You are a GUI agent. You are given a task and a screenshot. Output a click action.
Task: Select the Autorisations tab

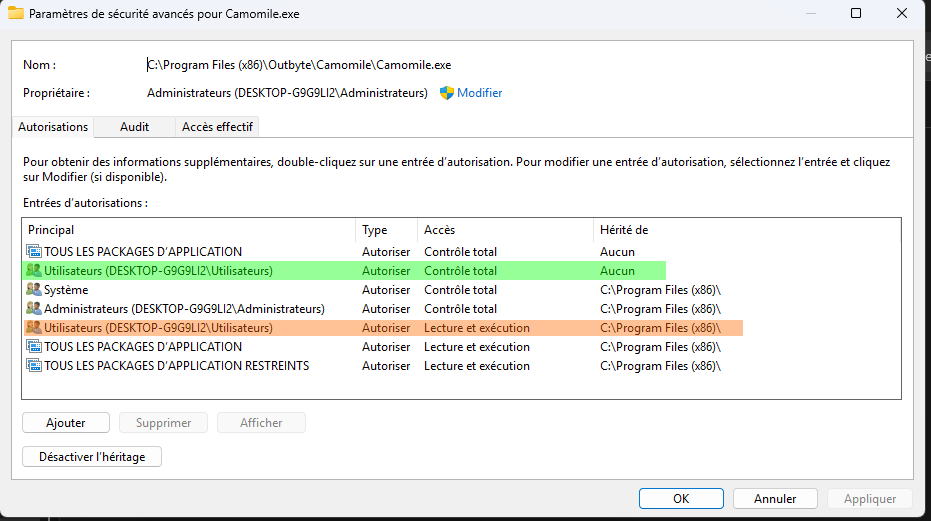[x=53, y=127]
